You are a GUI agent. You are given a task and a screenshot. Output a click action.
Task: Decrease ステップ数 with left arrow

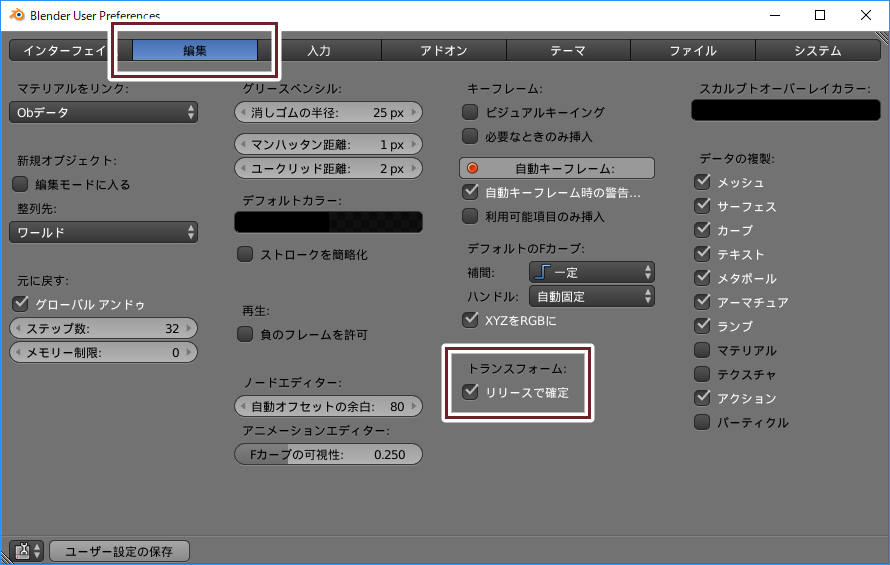(x=18, y=328)
